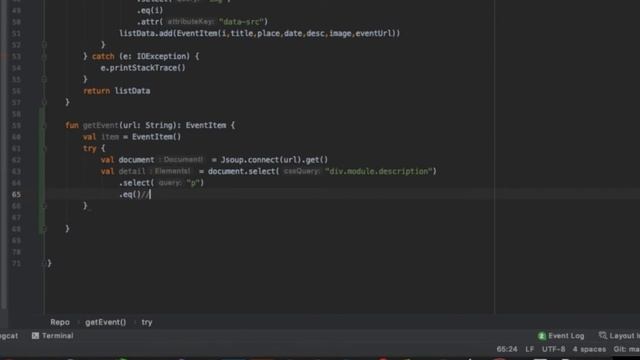Click the 65:24 caret position indicator

(x=507, y=349)
